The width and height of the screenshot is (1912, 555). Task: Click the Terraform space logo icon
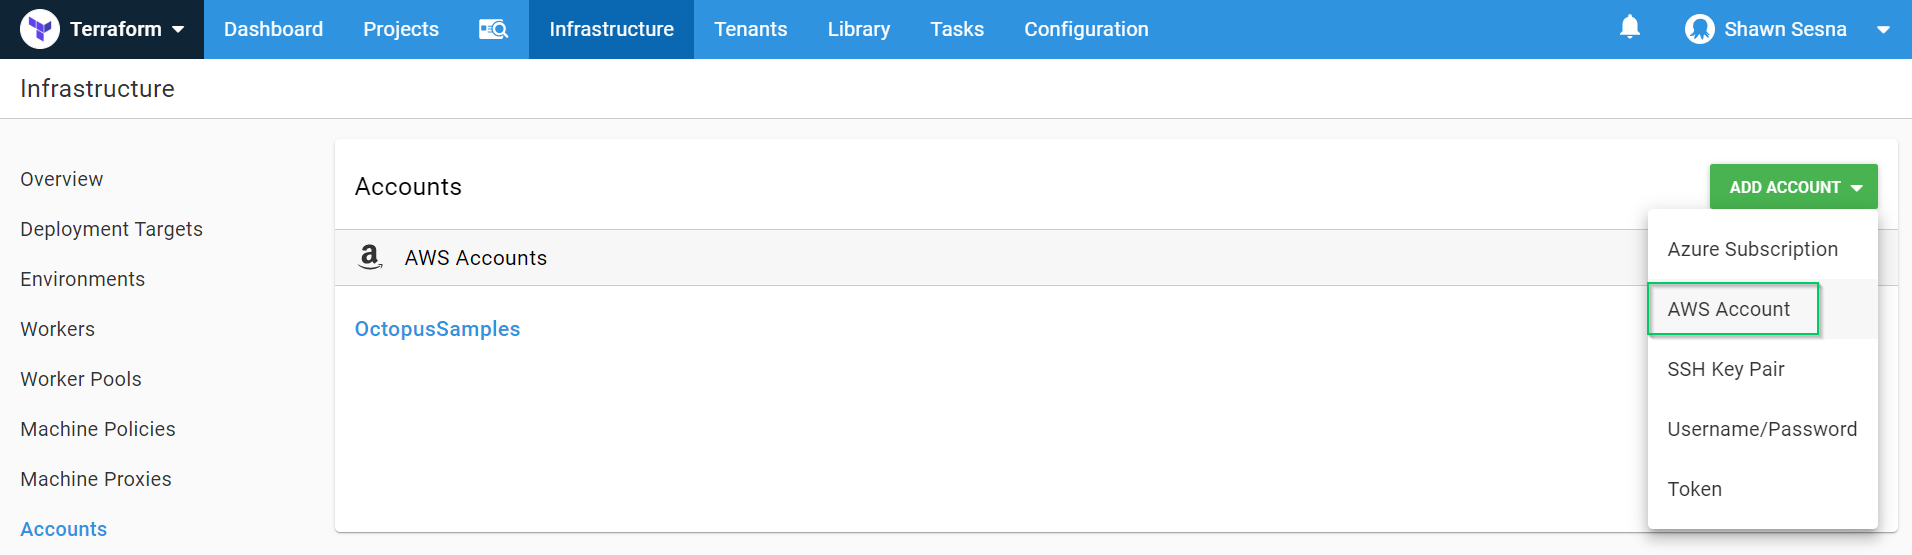40,29
